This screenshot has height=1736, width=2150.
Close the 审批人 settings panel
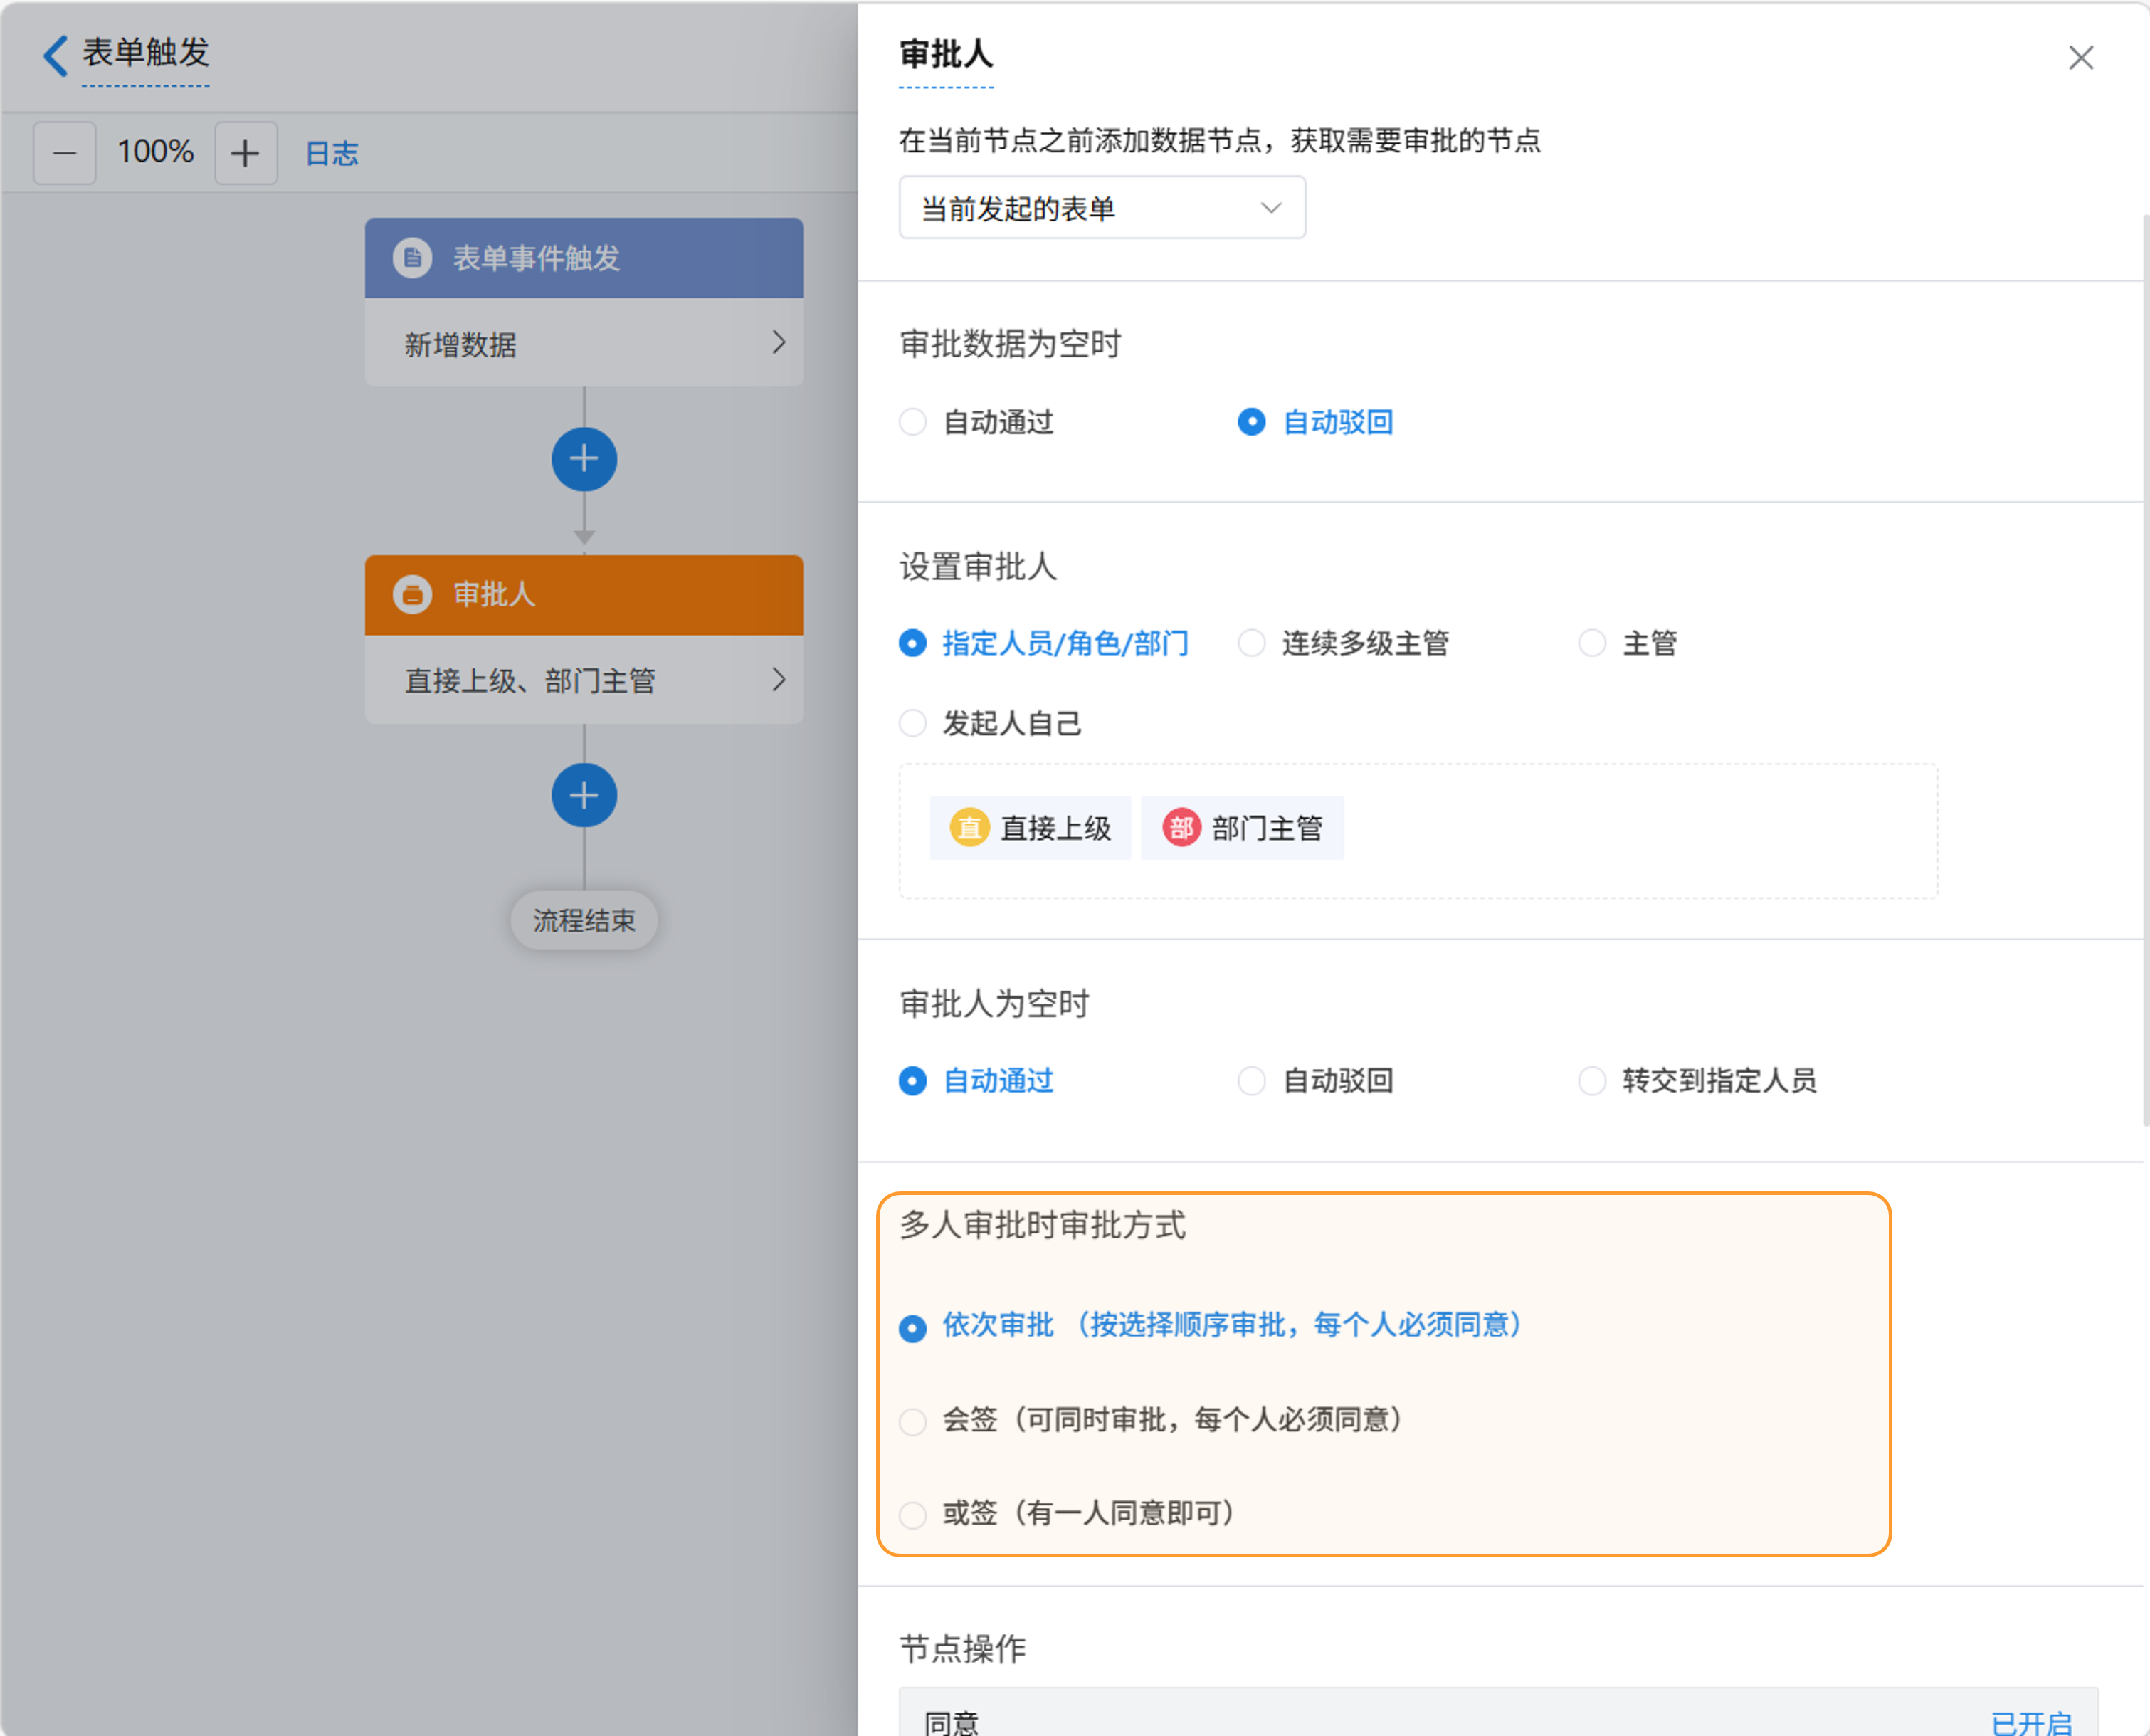2080,58
